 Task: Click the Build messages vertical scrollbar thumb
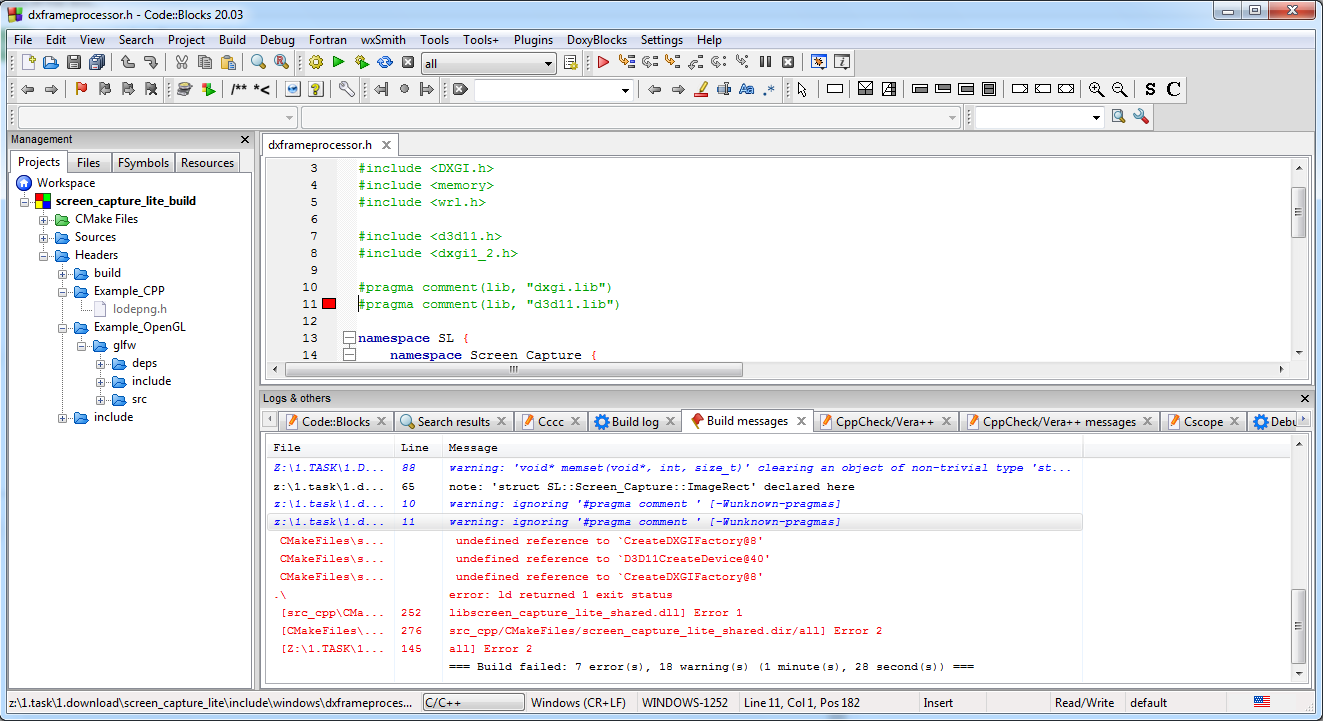pyautogui.click(x=1298, y=626)
